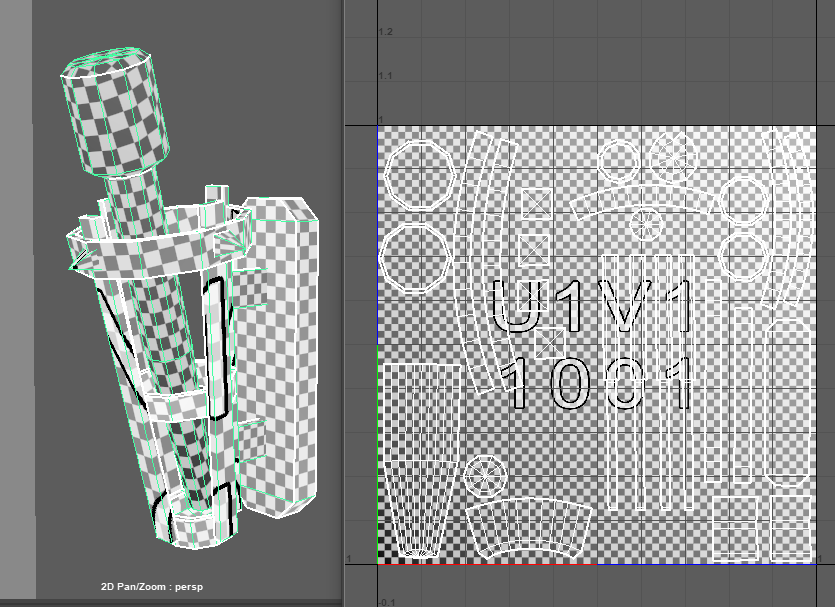Click the red U axis line
The image size is (835, 607).
(x=487, y=565)
